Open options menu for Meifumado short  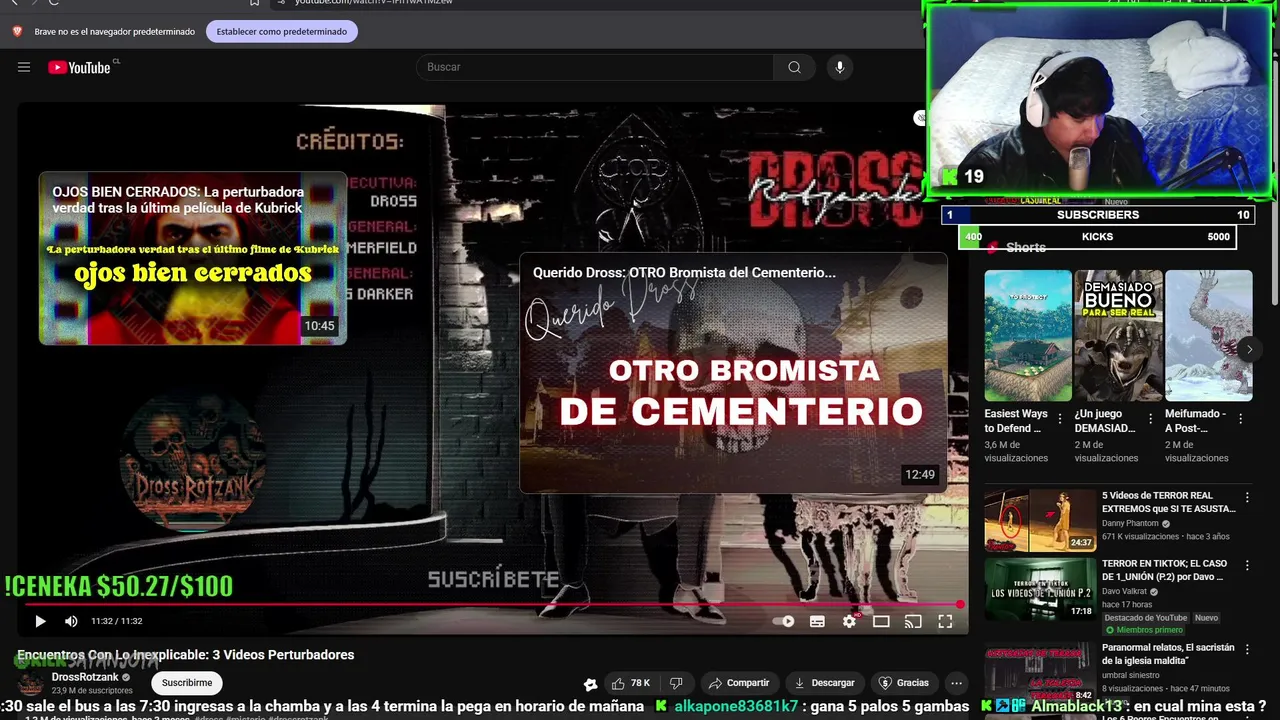tap(1241, 420)
